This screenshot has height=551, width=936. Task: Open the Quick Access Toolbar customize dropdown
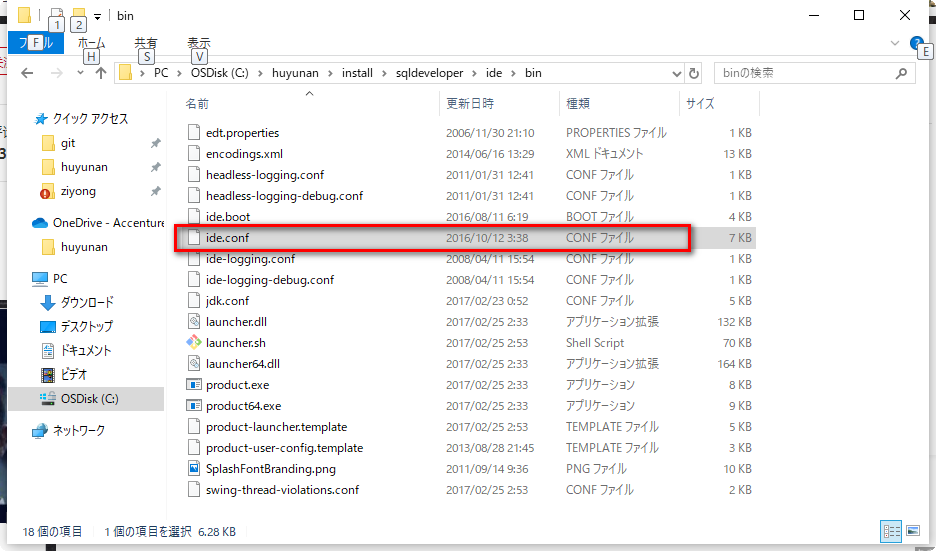(97, 16)
